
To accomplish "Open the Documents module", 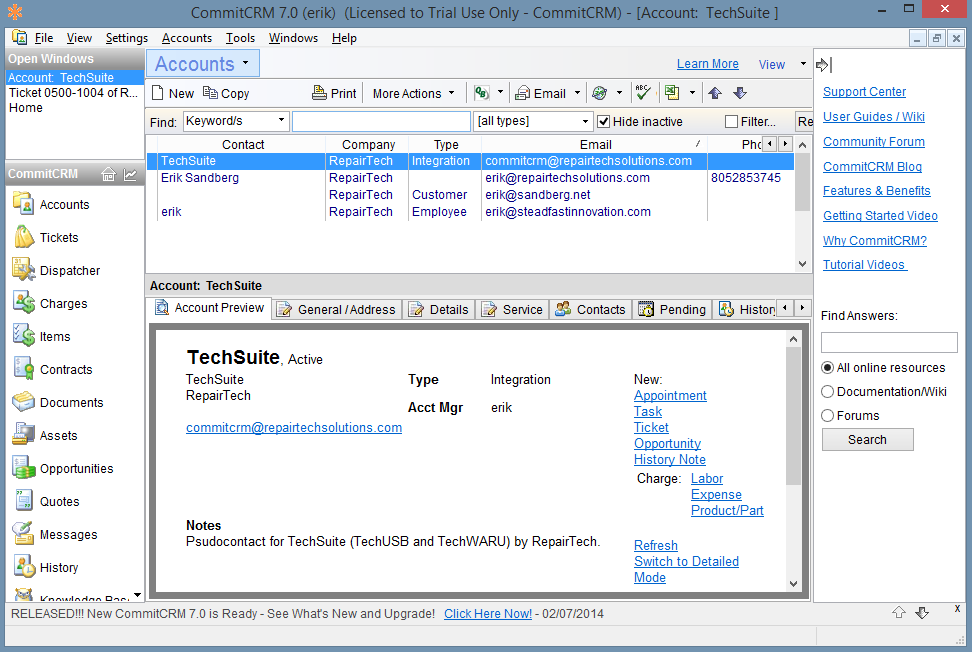I will click(58, 402).
